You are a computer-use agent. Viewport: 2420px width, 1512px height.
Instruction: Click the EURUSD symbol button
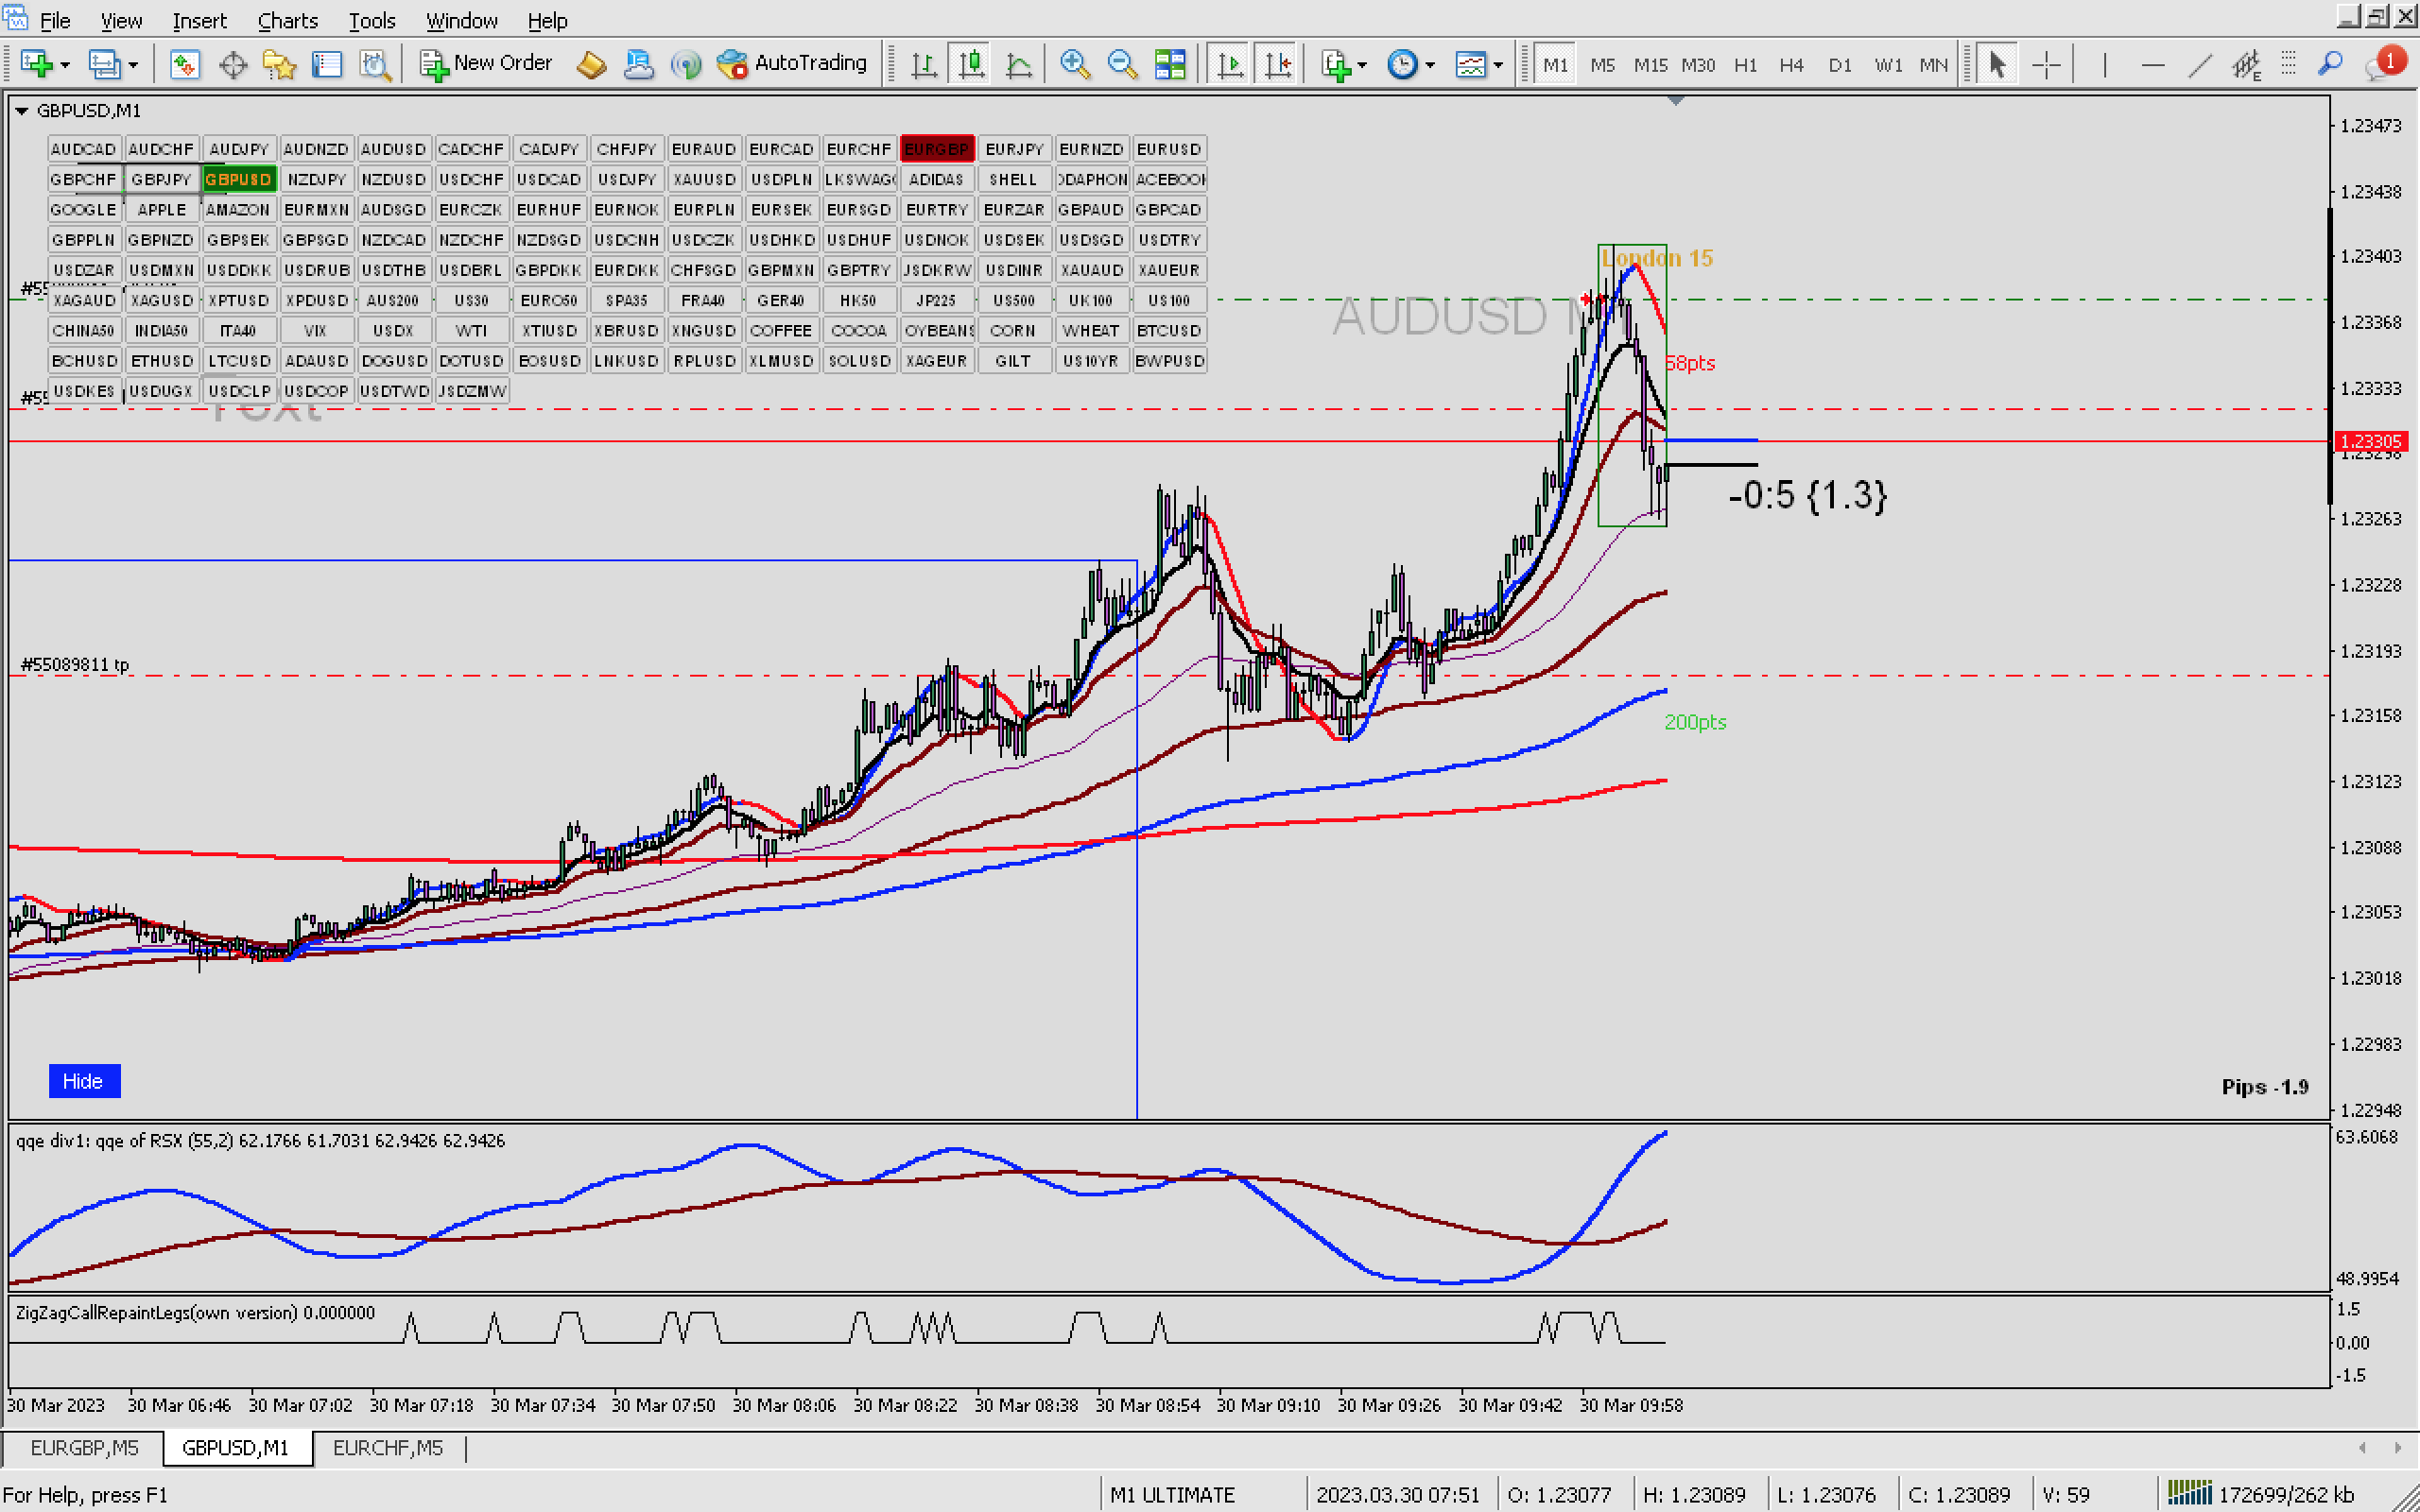point(1168,149)
